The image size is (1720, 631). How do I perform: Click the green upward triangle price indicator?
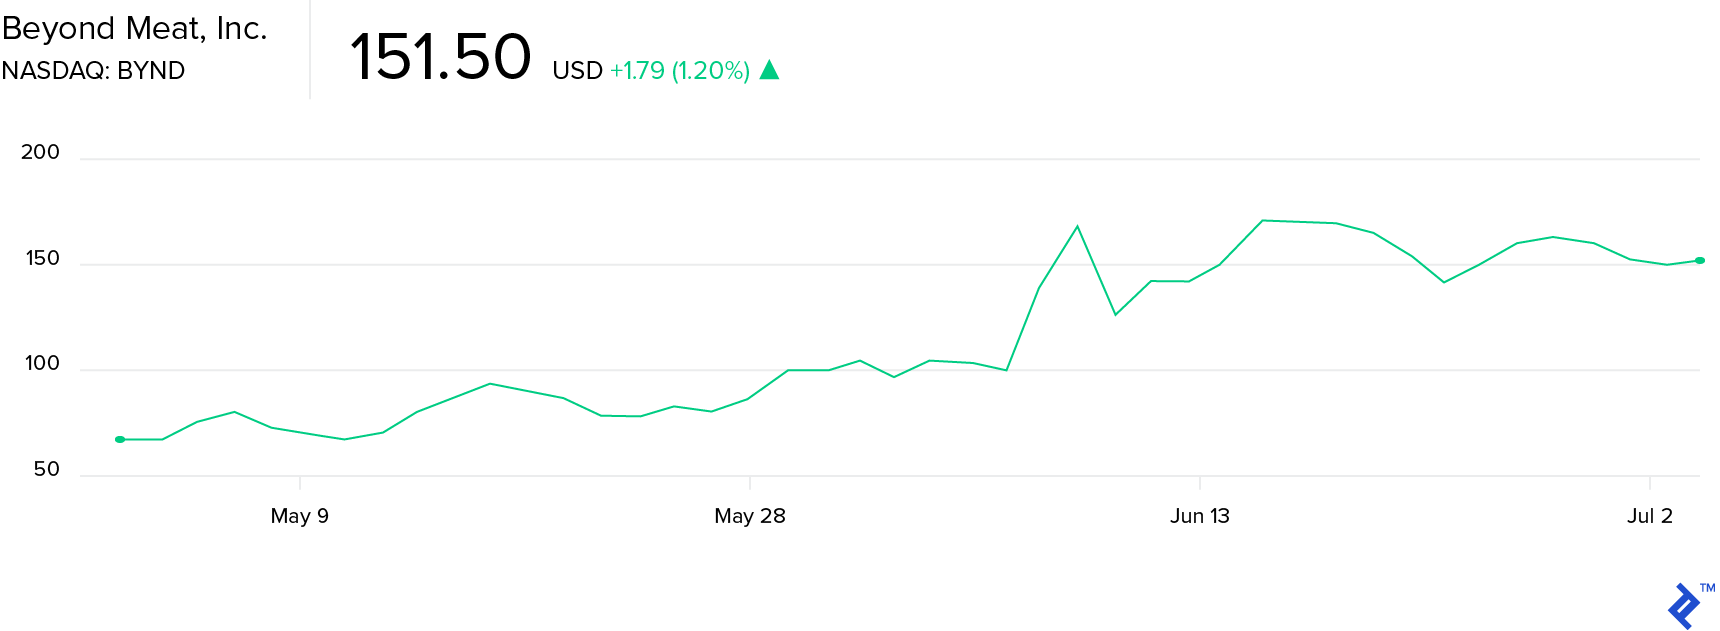coord(769,70)
